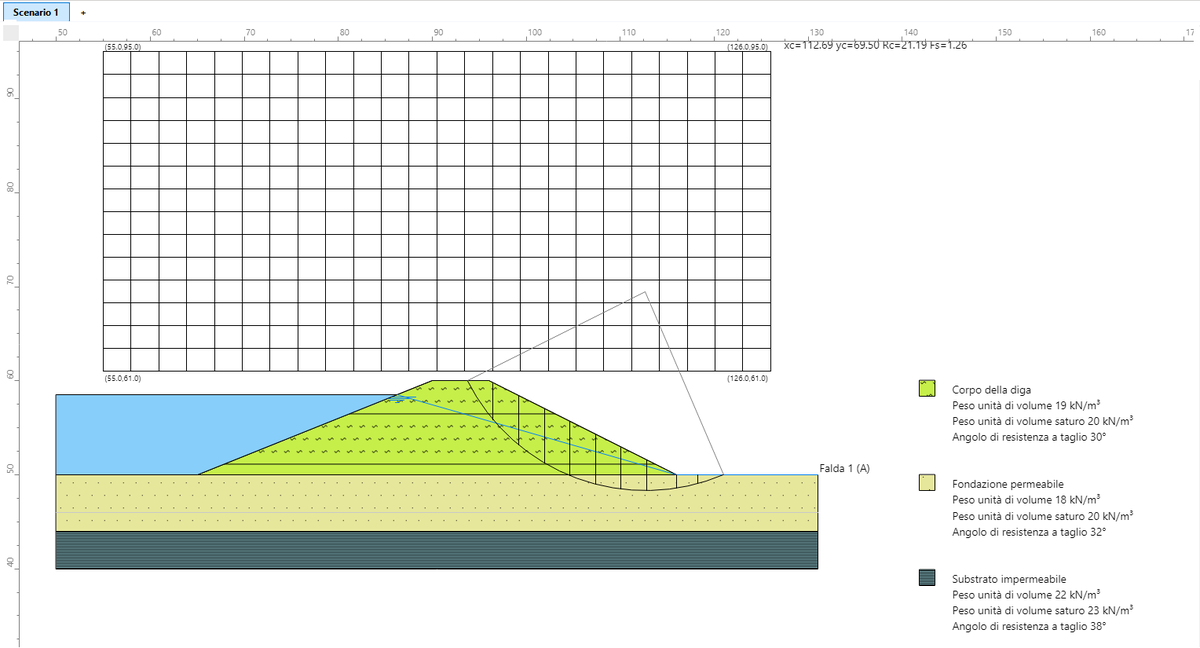The height and width of the screenshot is (648, 1200).
Task: Click 'Peso unità di volume 22 kN/m³' text
Action: coord(1026,595)
